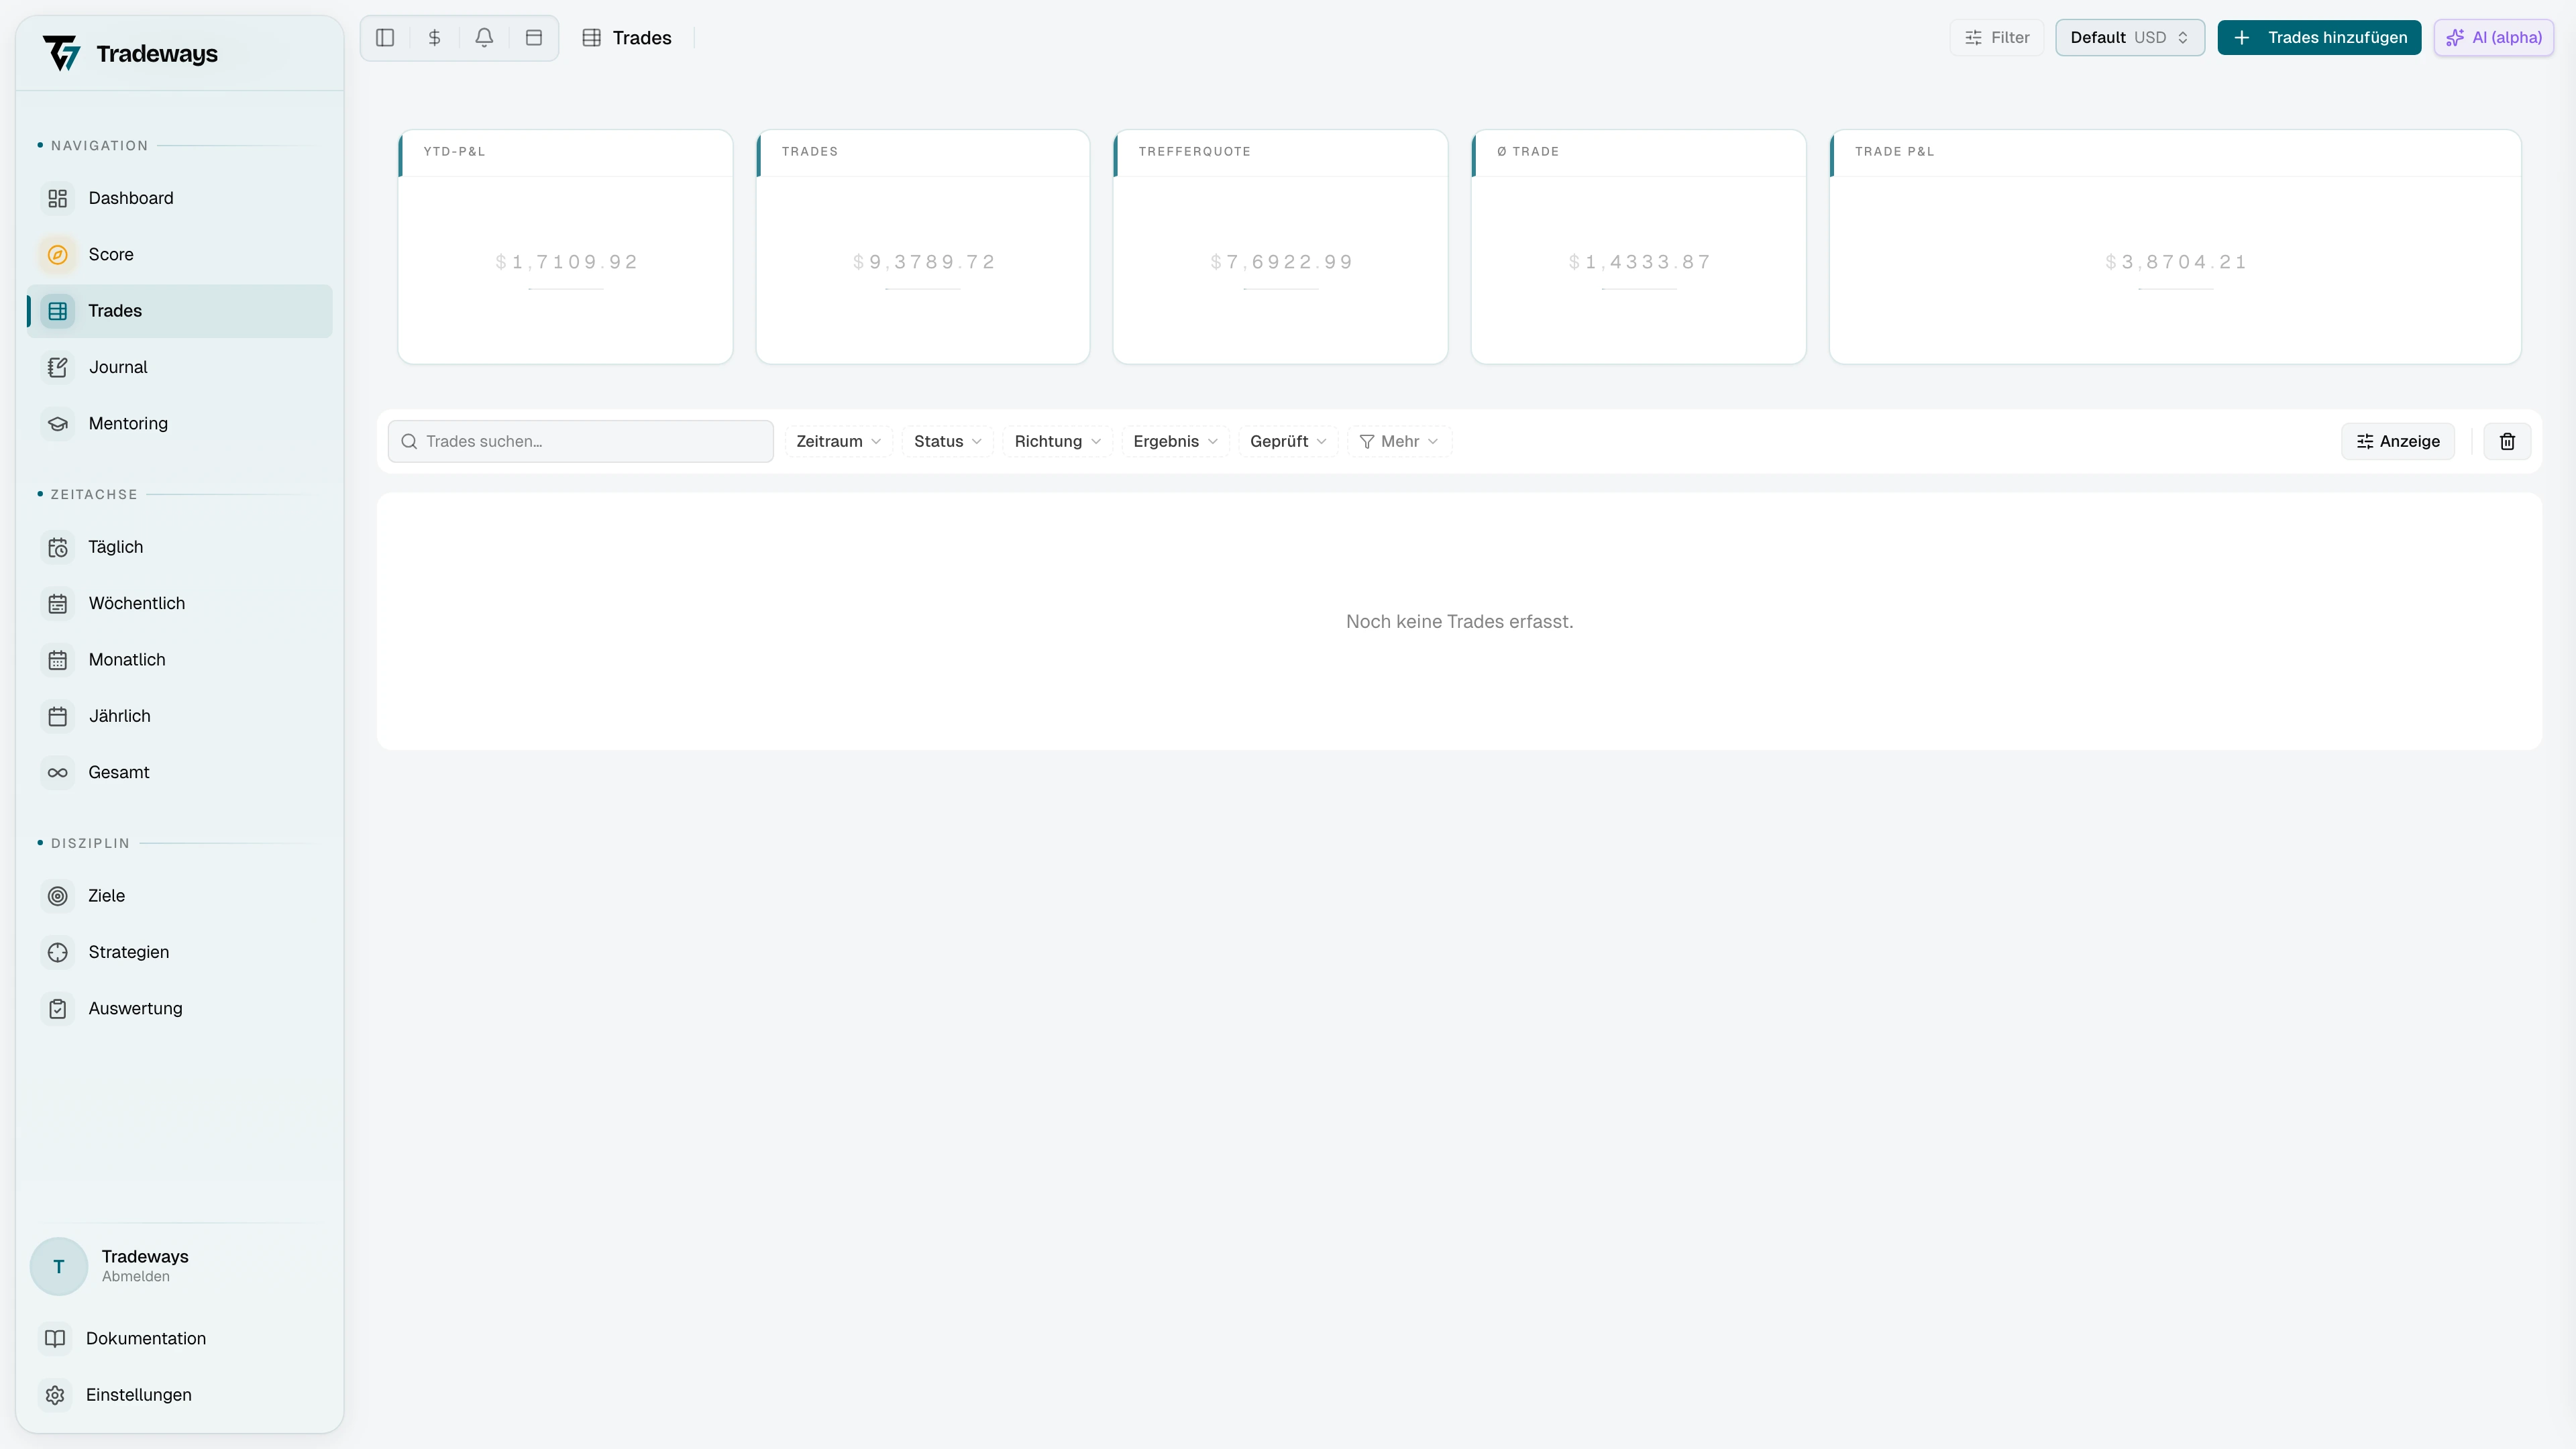This screenshot has width=2576, height=1449.
Task: Click the Filter button in header
Action: coord(1997,38)
